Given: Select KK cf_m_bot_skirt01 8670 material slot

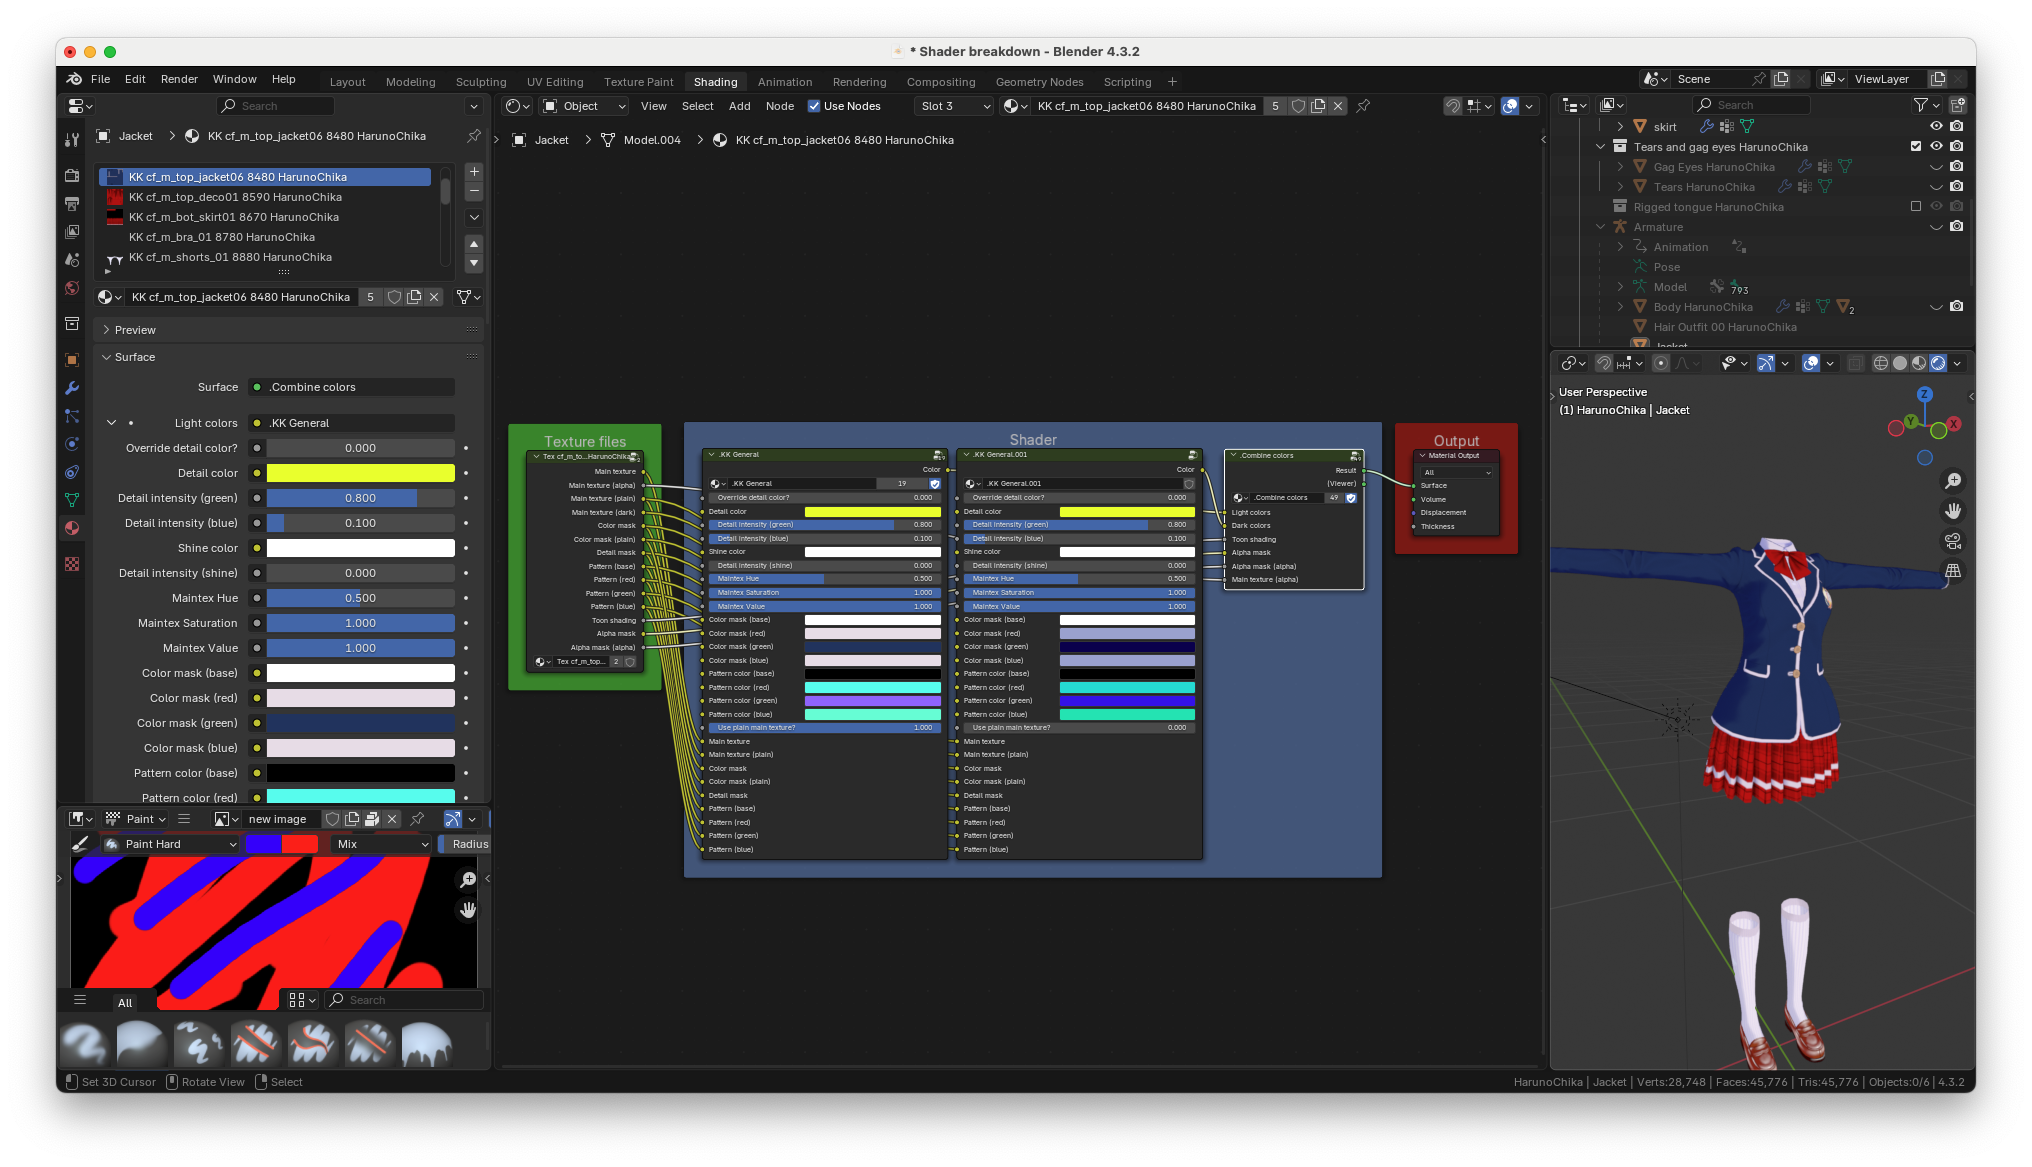Looking at the screenshot, I should (x=233, y=217).
